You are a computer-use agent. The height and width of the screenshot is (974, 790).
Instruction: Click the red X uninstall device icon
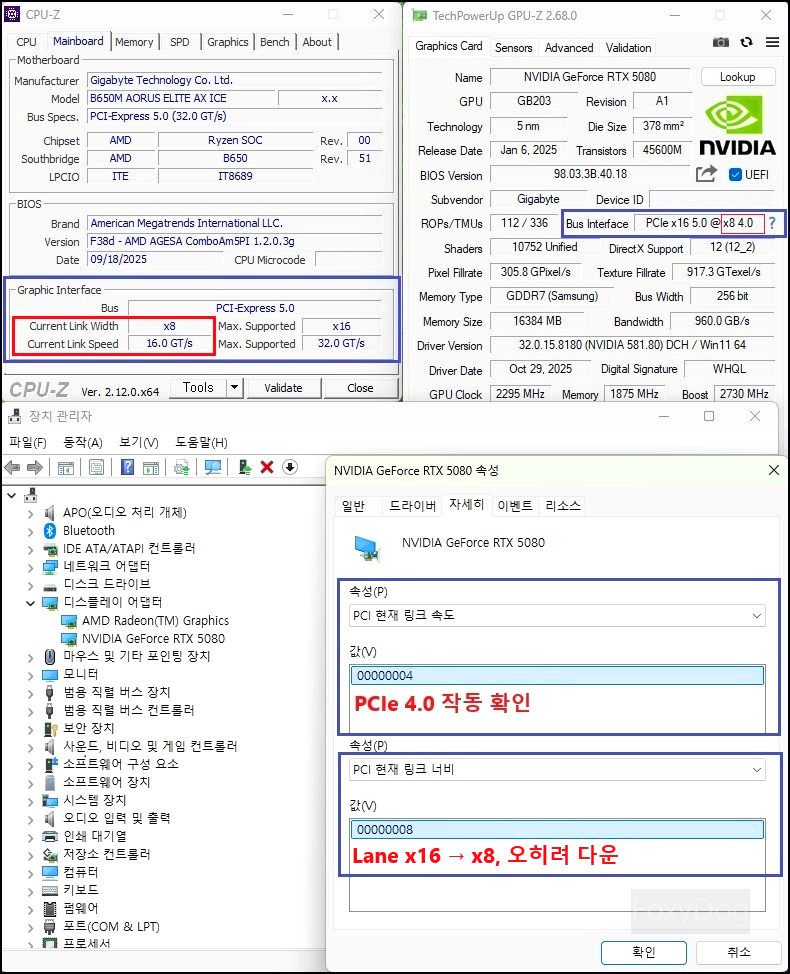267,467
